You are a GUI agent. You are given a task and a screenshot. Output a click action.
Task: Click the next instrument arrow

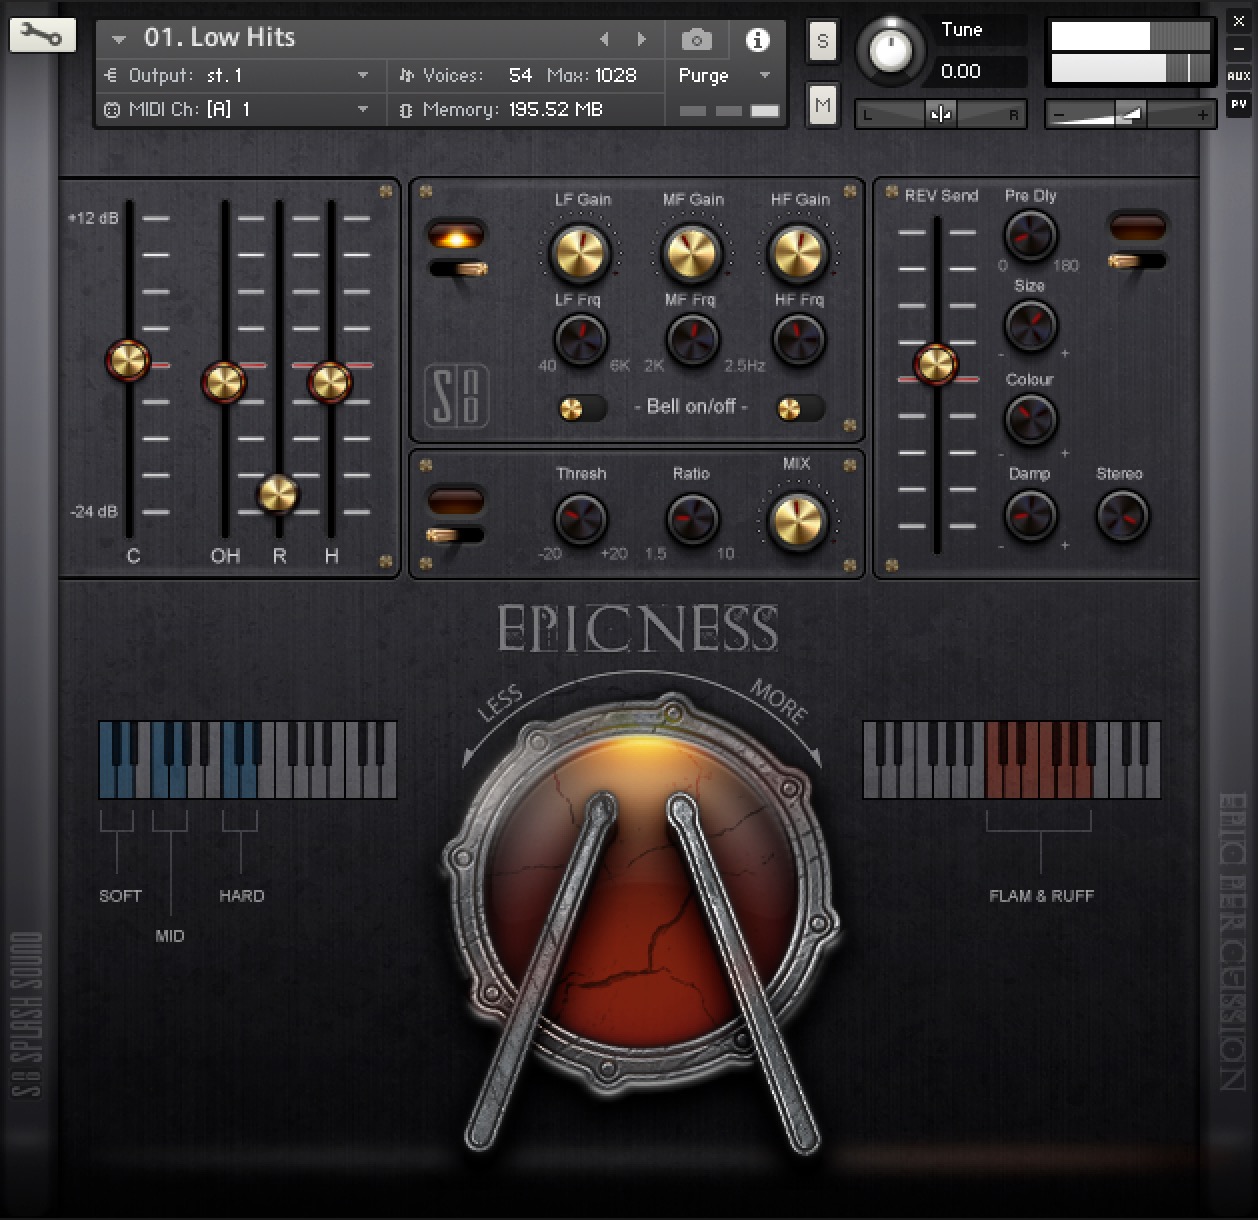[642, 38]
